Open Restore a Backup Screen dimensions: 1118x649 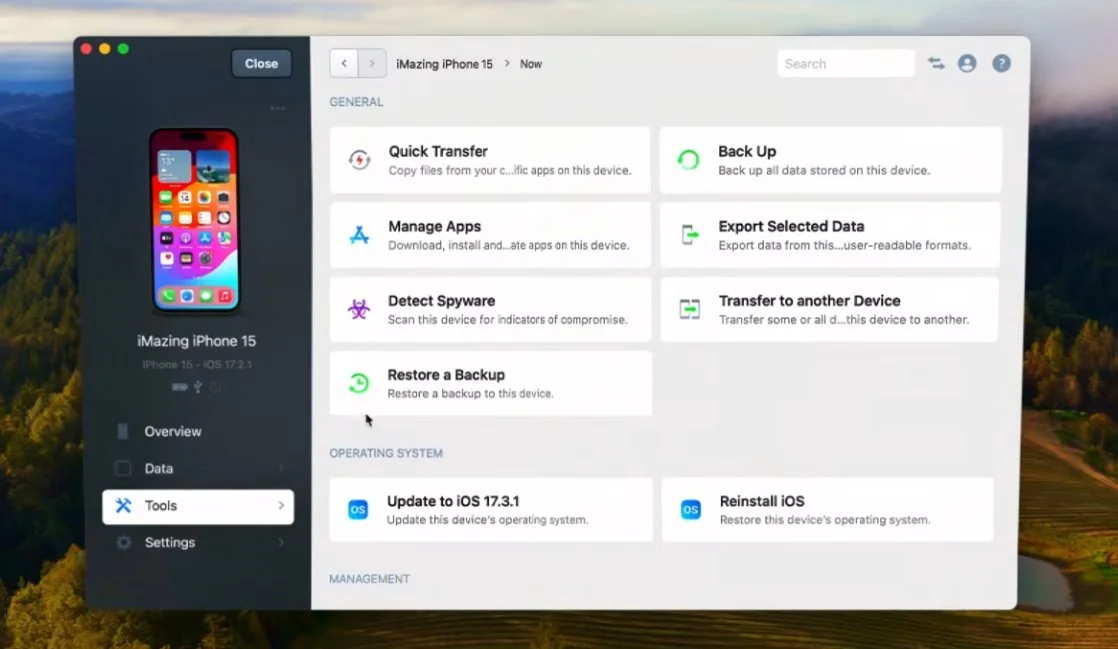[x=490, y=383]
